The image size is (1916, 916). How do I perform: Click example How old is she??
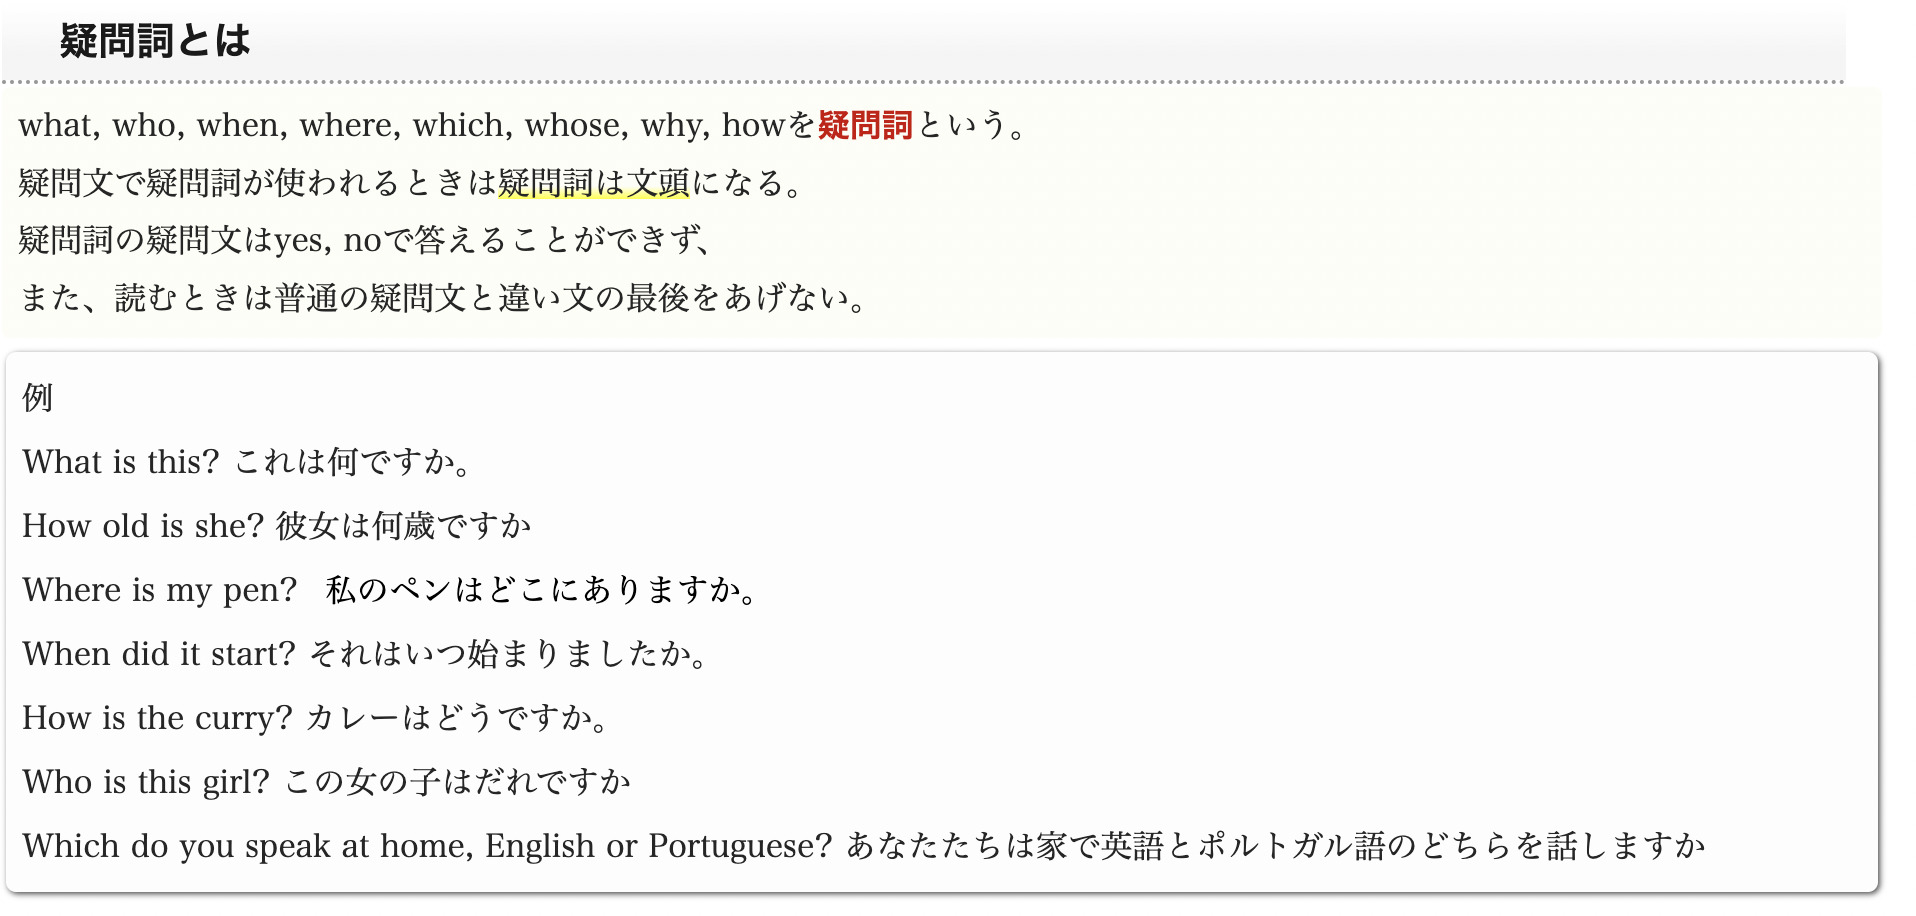[142, 526]
